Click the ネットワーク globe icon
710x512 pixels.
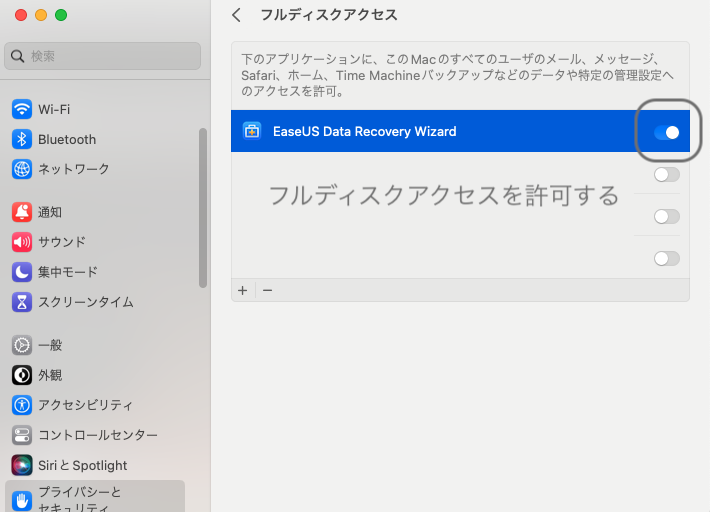22,169
